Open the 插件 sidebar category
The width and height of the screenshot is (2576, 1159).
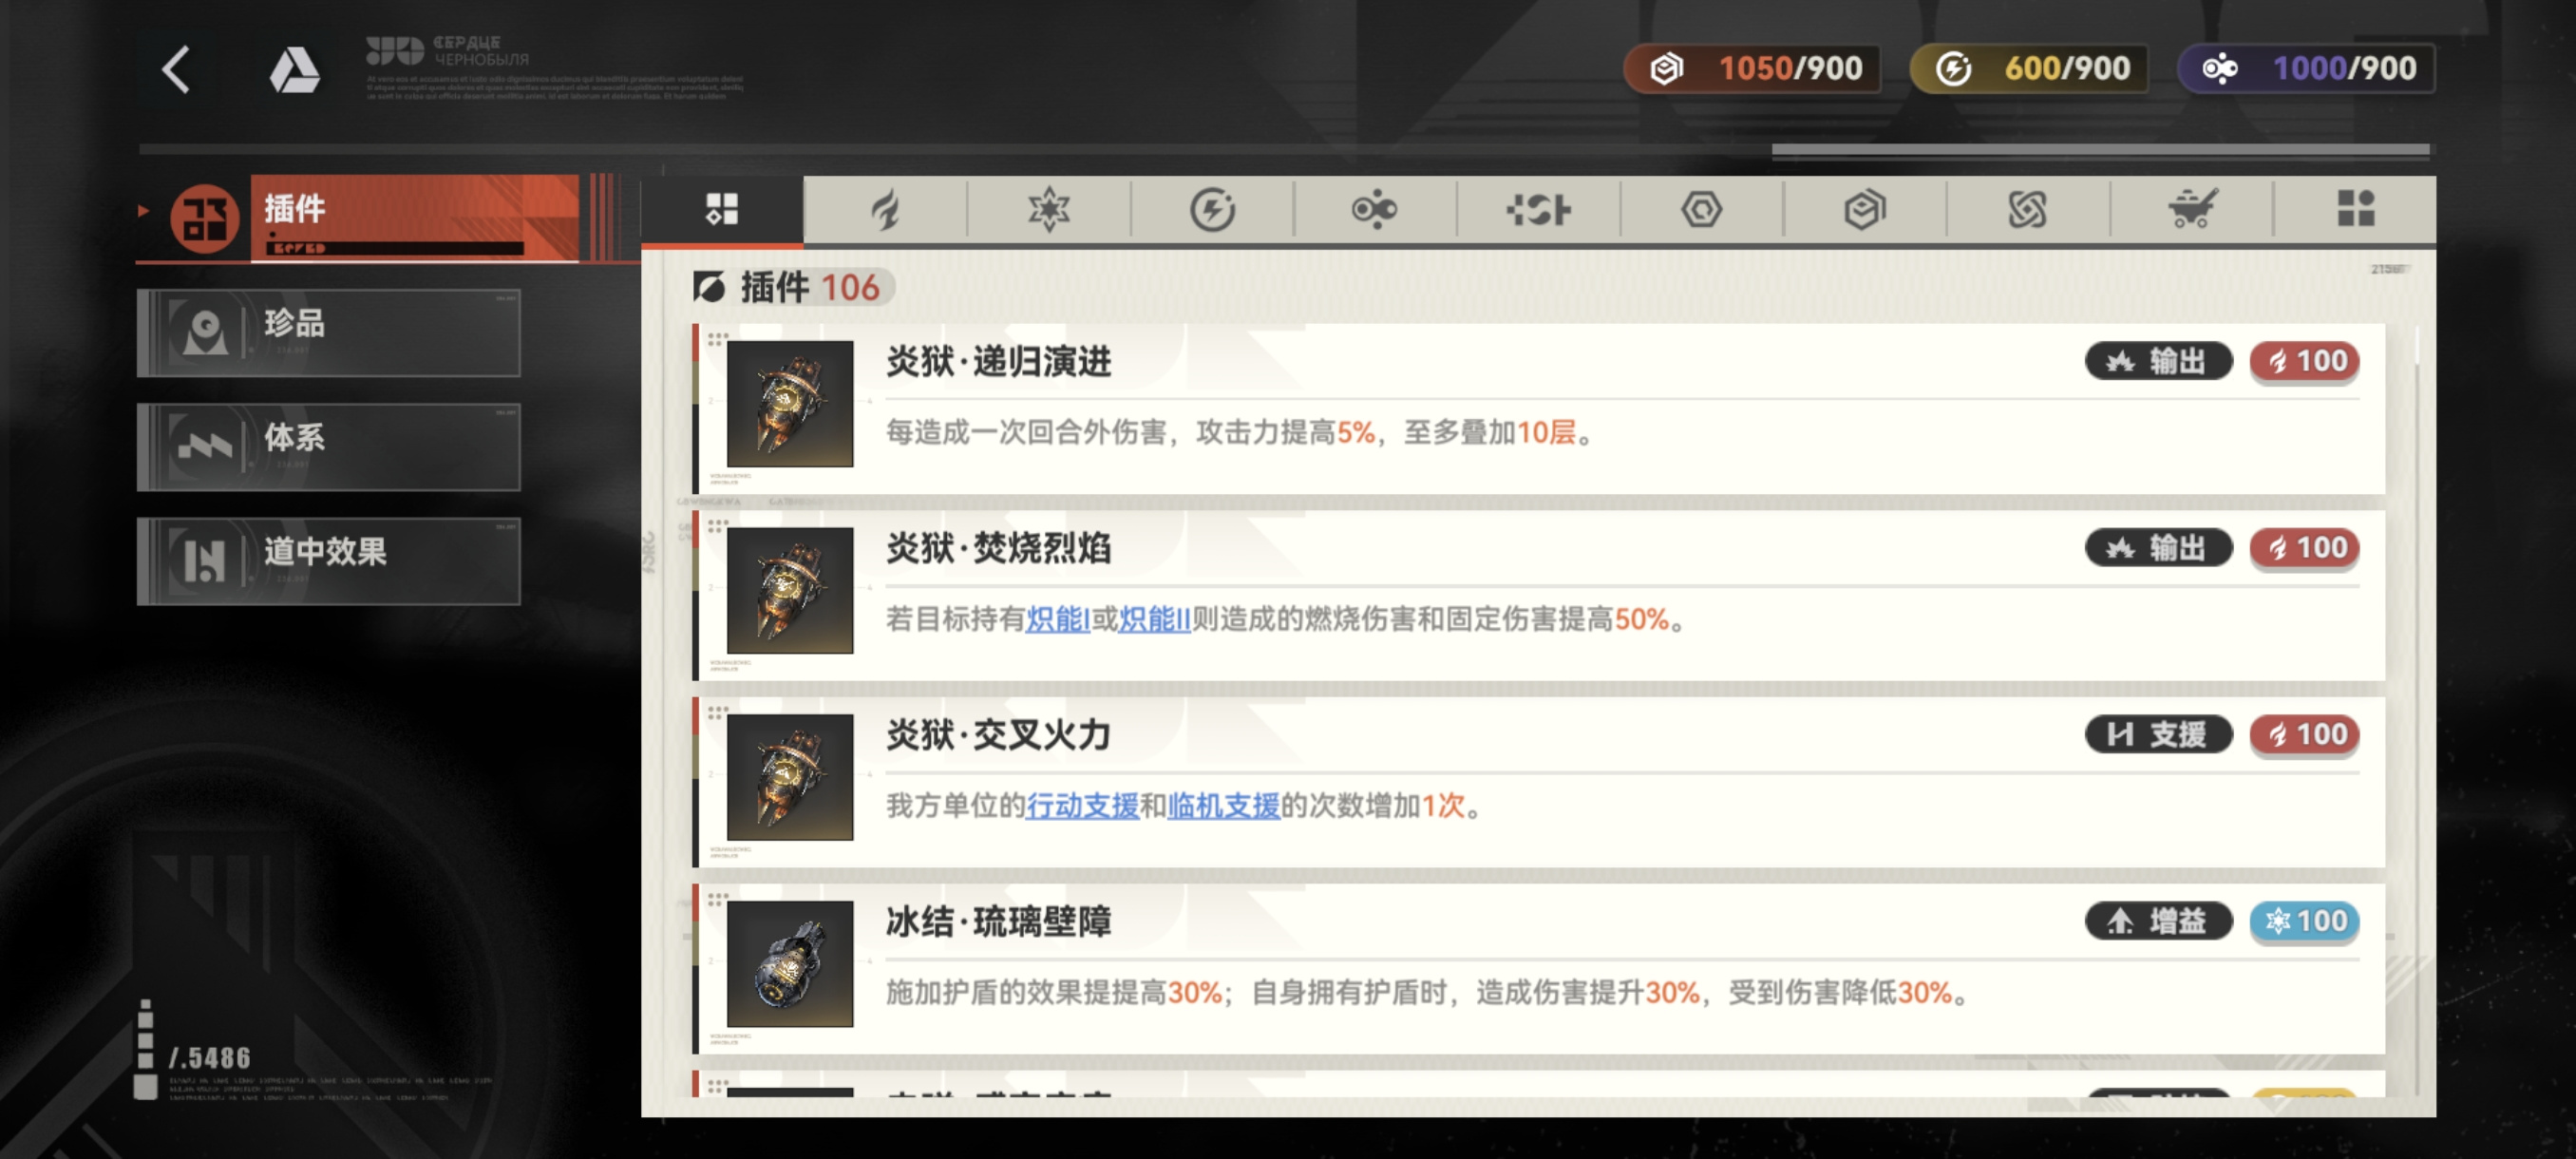point(358,218)
